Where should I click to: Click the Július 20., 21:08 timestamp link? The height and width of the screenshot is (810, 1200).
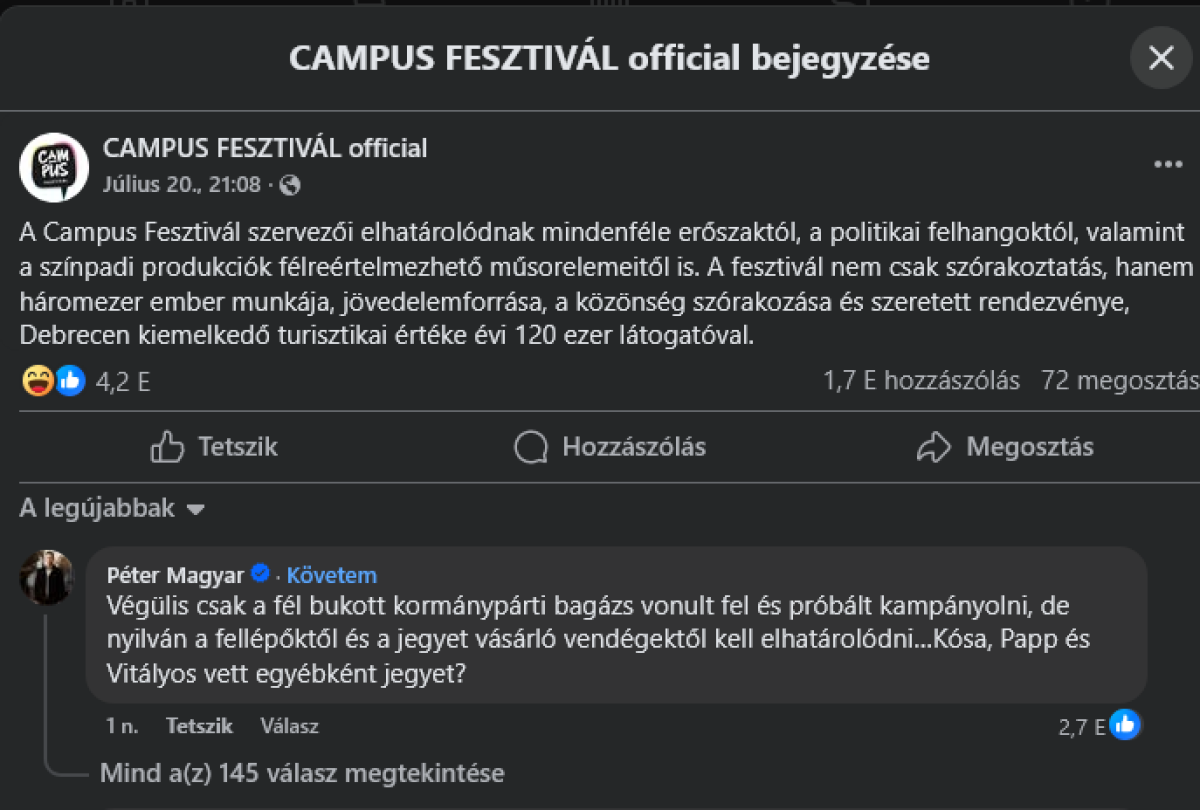click(182, 185)
